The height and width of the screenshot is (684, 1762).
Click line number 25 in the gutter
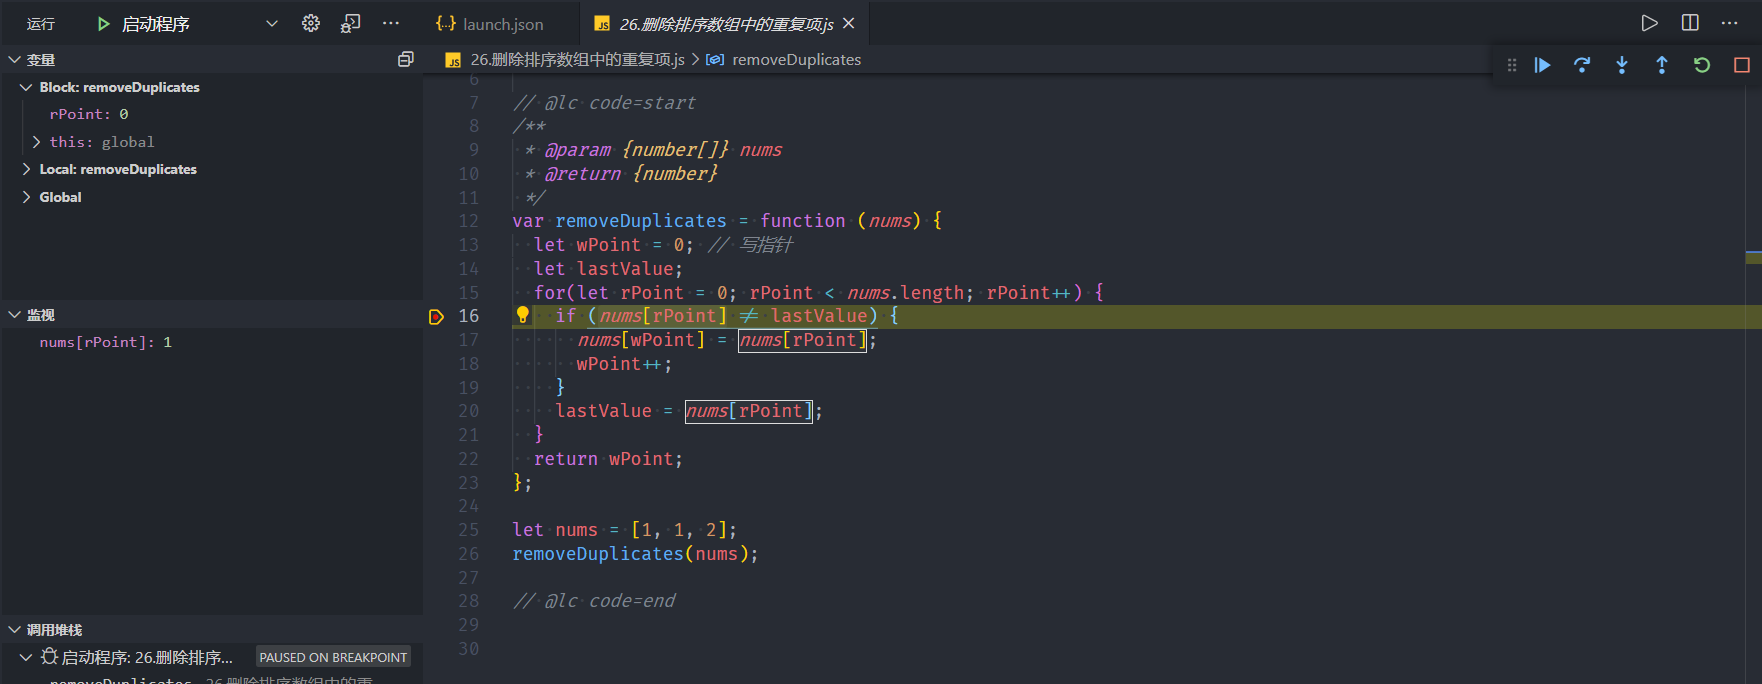click(469, 530)
